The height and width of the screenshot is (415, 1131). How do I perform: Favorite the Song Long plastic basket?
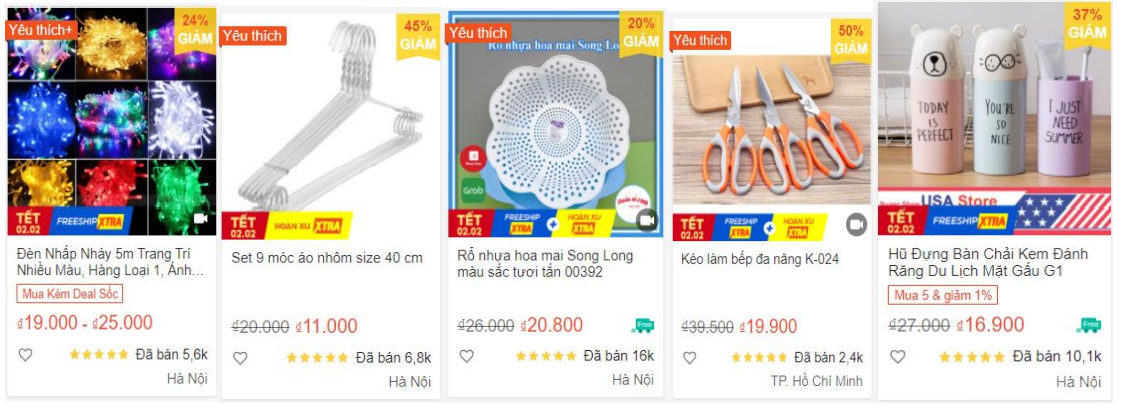[x=466, y=356]
